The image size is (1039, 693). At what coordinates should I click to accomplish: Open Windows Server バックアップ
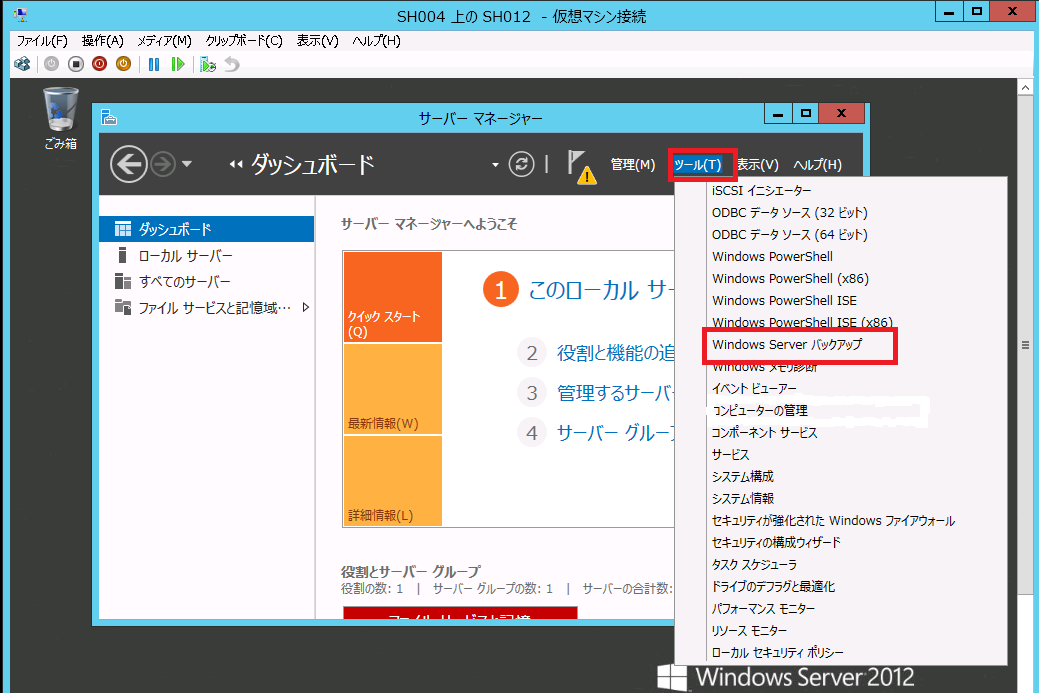[787, 345]
